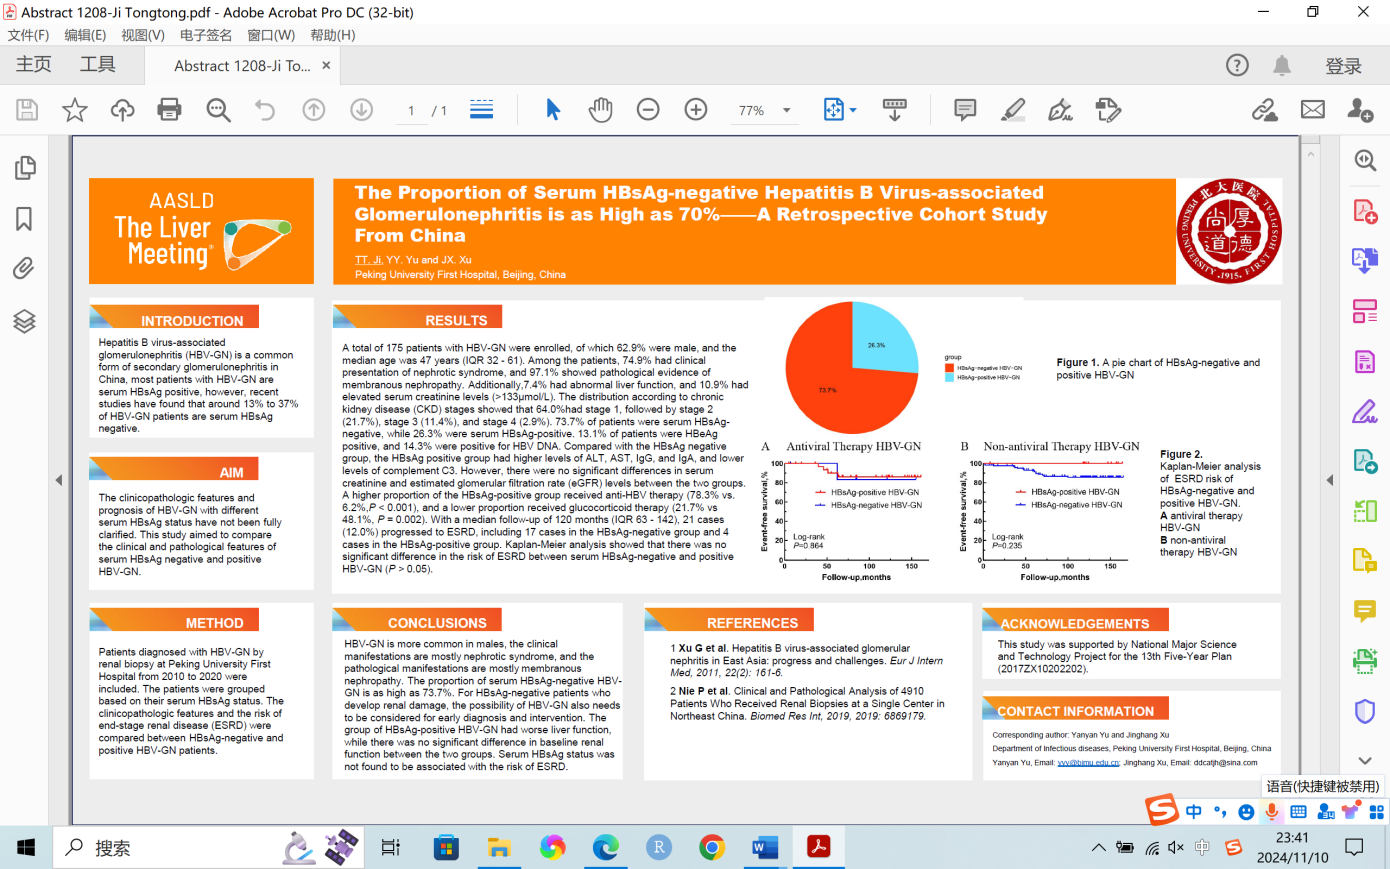Open the Organize Pages tool in right pane

[1365, 311]
